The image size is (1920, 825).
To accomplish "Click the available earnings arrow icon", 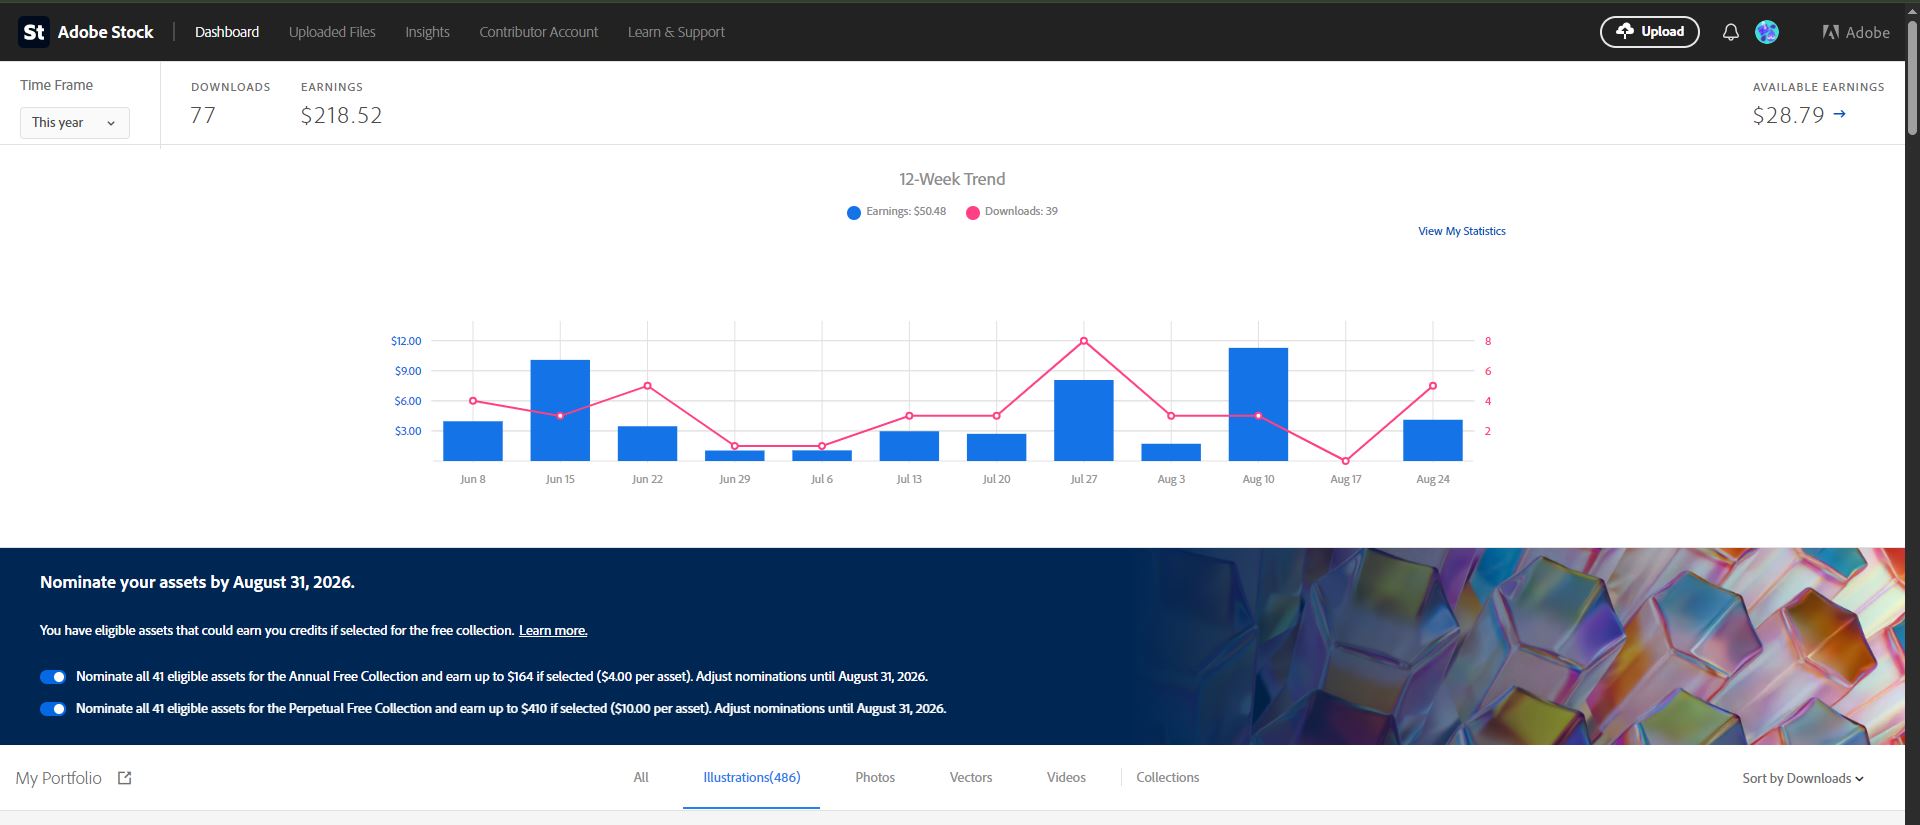I will click(x=1839, y=114).
